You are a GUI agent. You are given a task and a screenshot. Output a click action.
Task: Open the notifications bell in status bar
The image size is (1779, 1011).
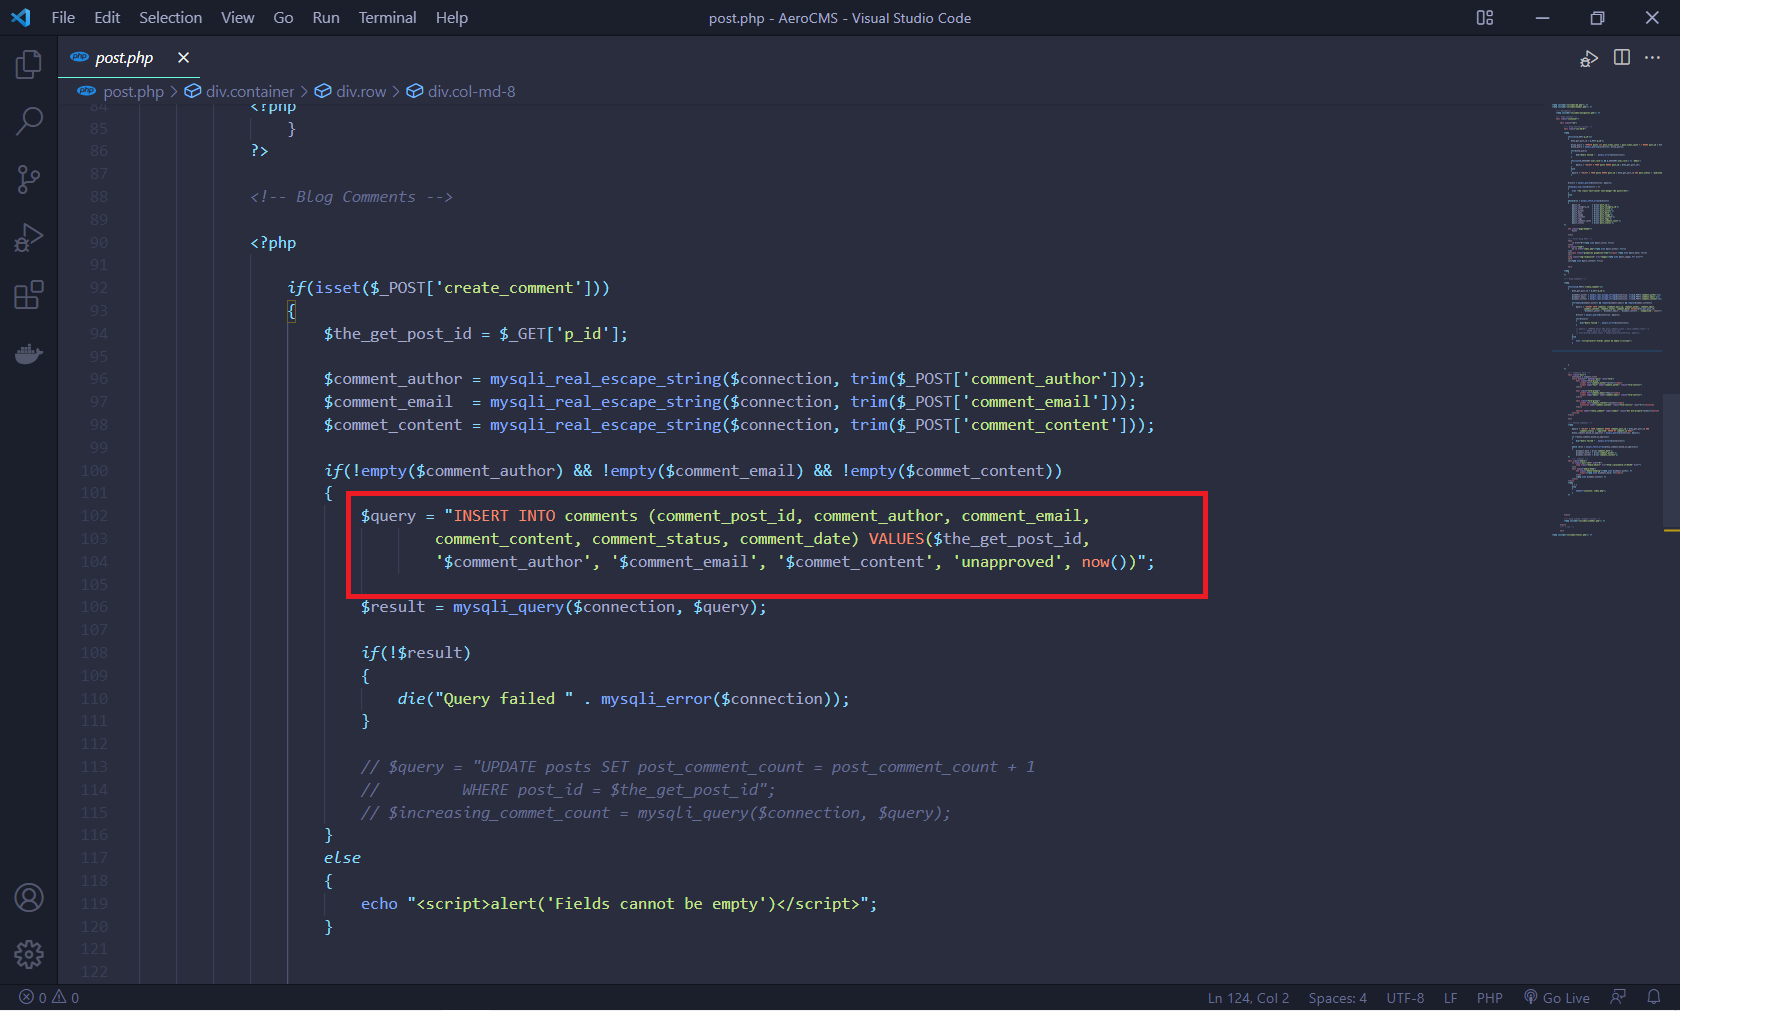click(1654, 997)
